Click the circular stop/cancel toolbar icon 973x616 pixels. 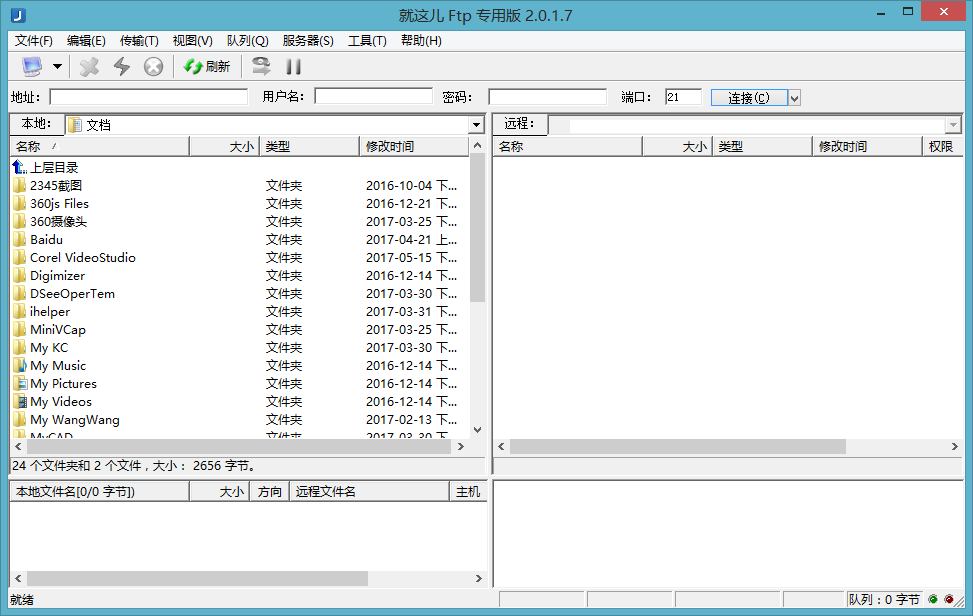point(153,67)
